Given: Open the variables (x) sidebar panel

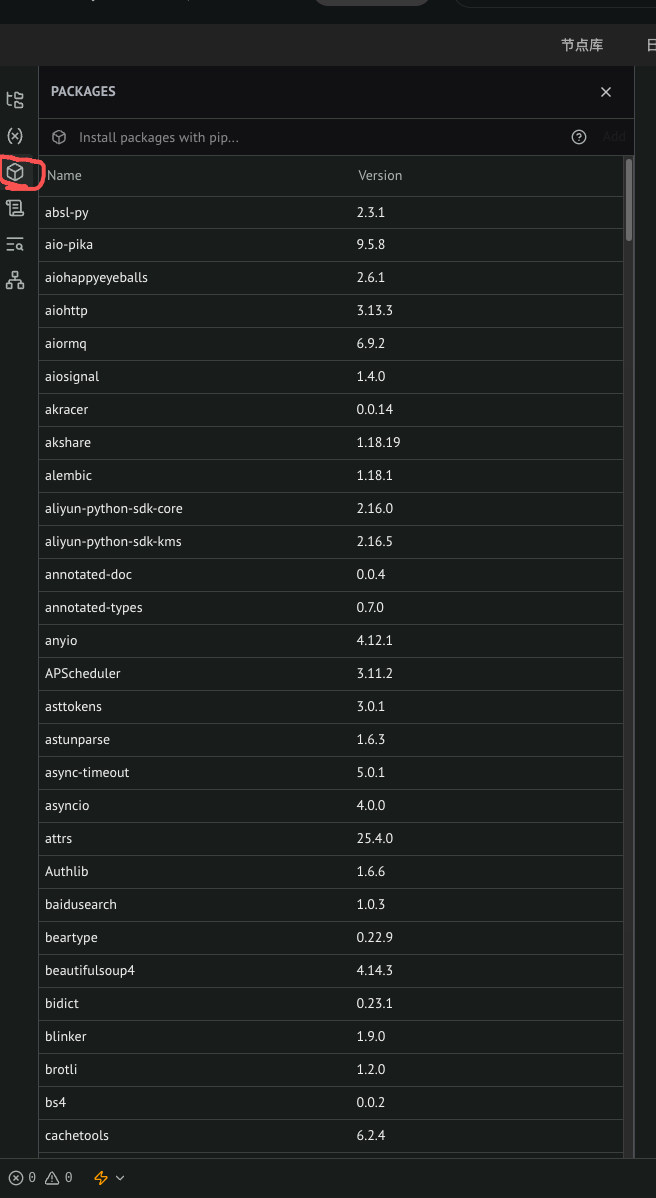Looking at the screenshot, I should tap(15, 136).
